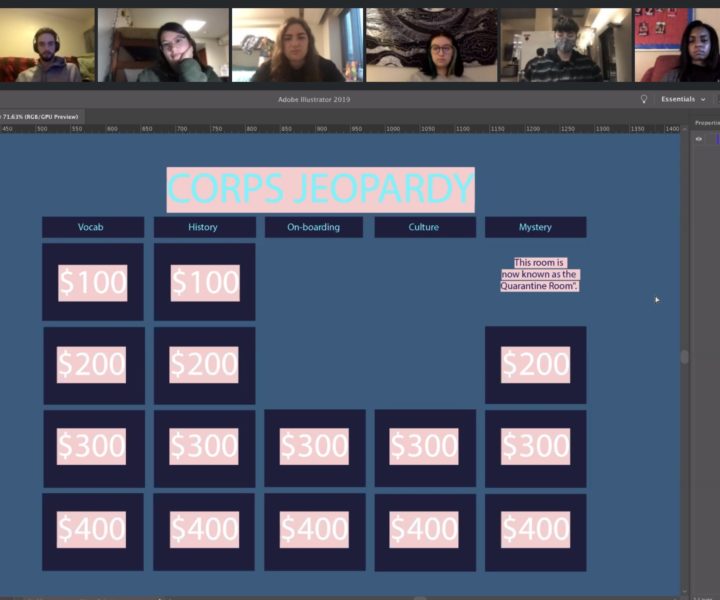Click the Mystery category header
720x600 pixels.
pyautogui.click(x=535, y=227)
